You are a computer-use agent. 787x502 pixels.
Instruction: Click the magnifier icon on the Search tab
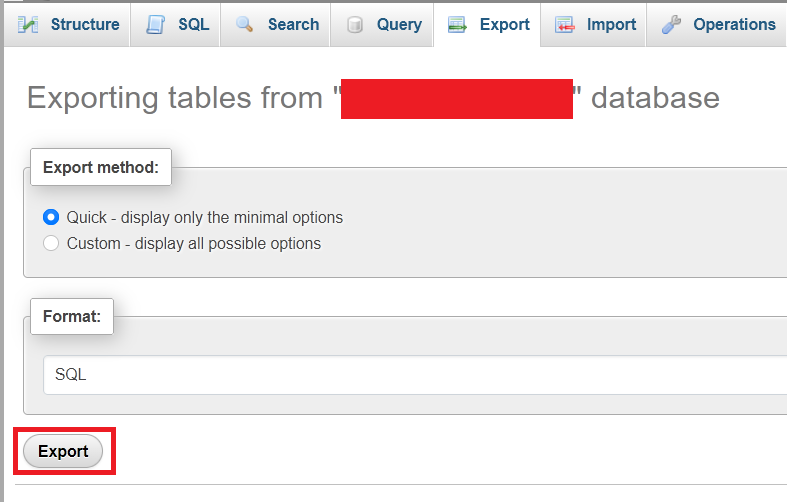coord(245,24)
